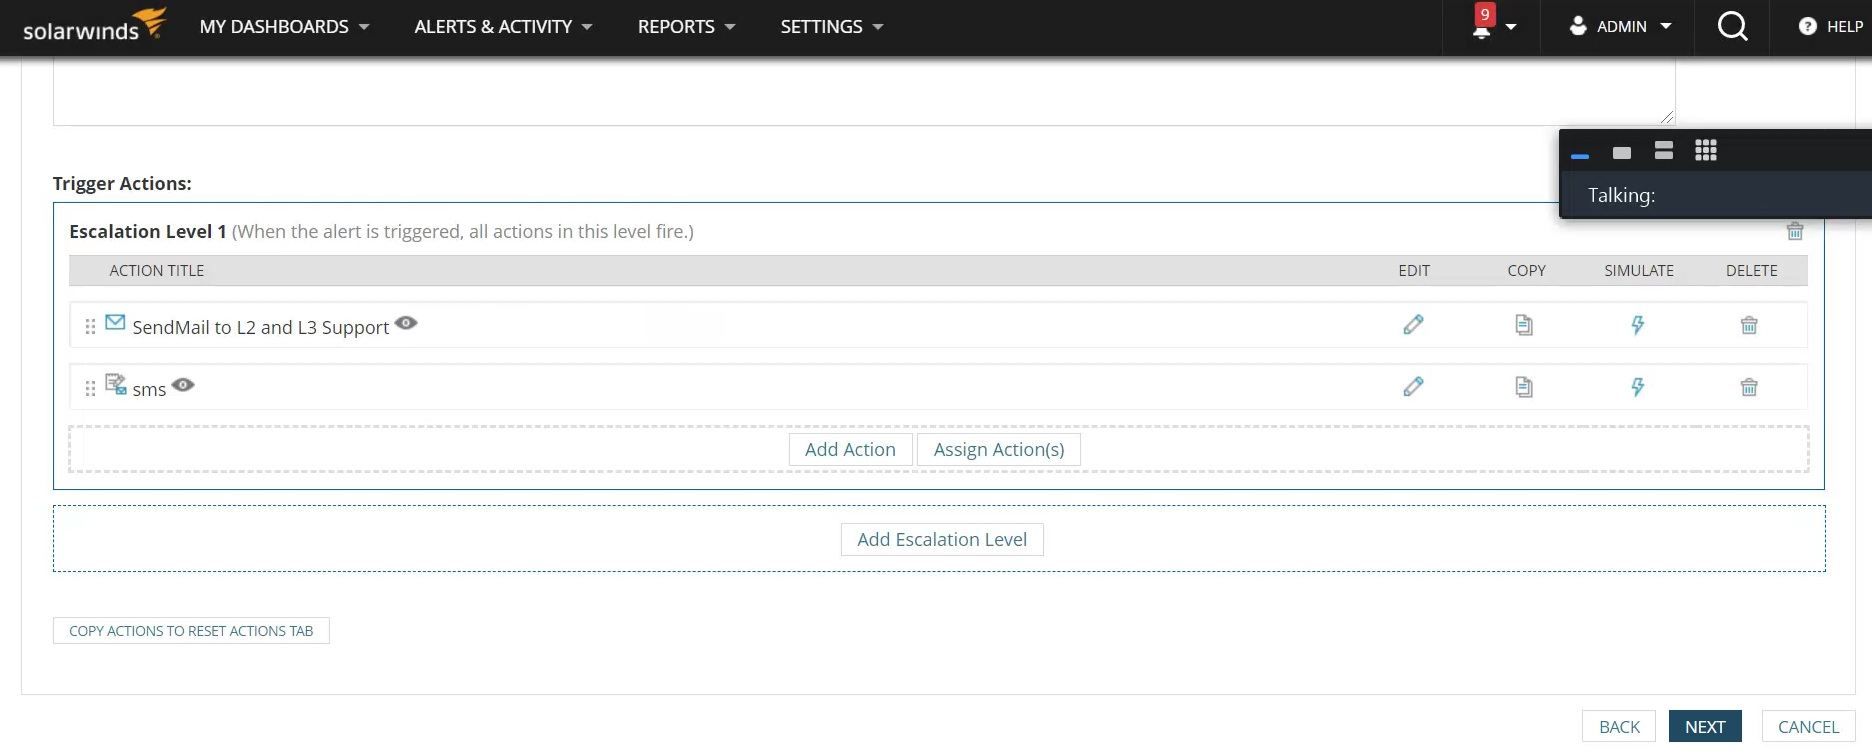Click the Add Escalation Level button
Viewport: 1872px width, 754px height.
(942, 540)
